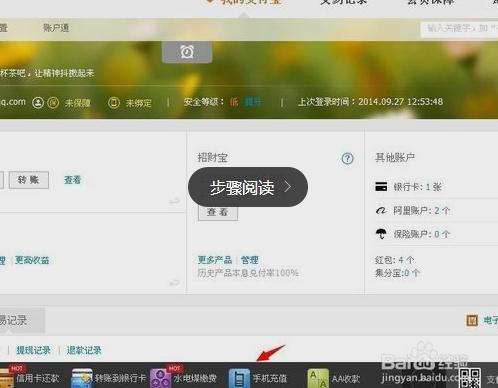Click the 红包: 4 个 text

click(394, 260)
